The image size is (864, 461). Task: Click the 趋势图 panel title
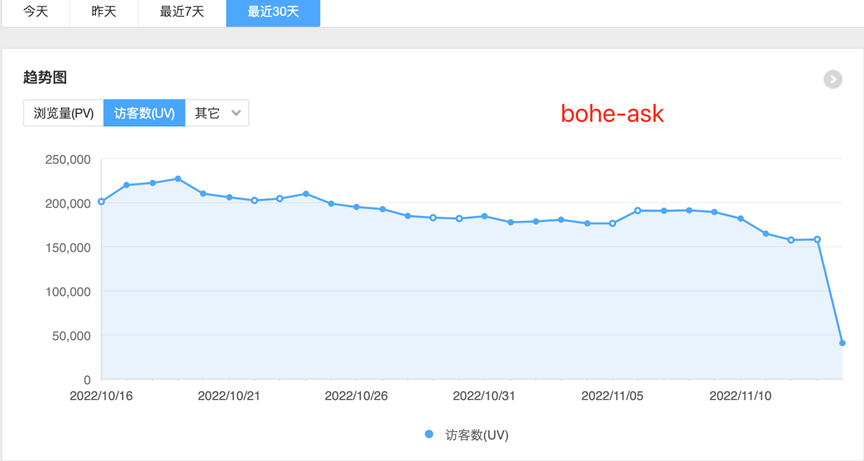(x=45, y=77)
